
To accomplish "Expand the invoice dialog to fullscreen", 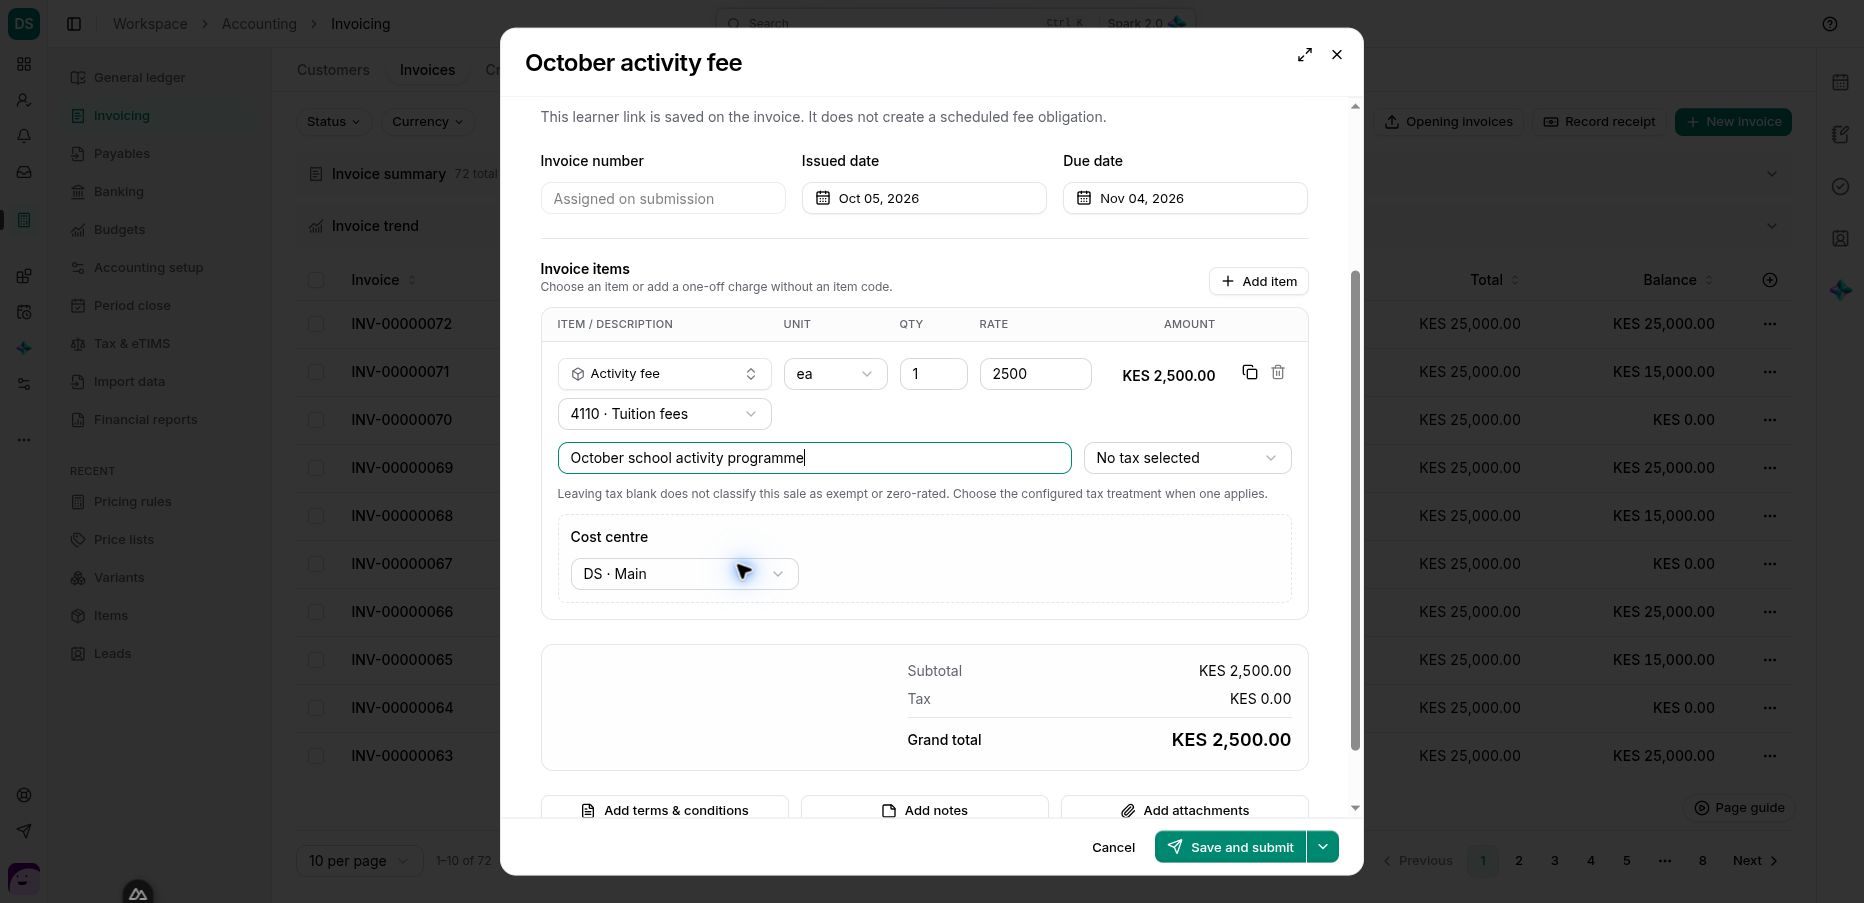I will click(1304, 55).
